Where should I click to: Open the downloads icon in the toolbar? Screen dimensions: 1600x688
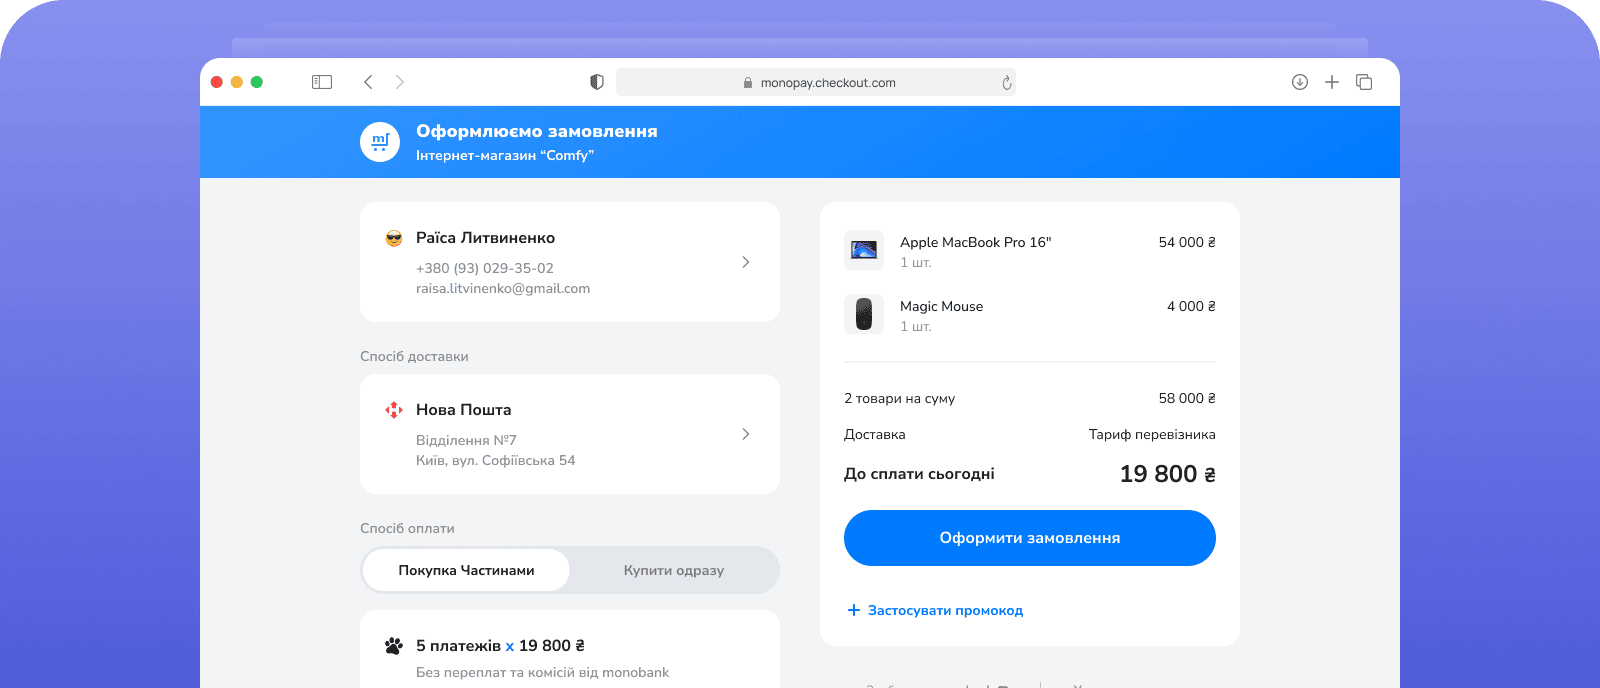point(1300,82)
